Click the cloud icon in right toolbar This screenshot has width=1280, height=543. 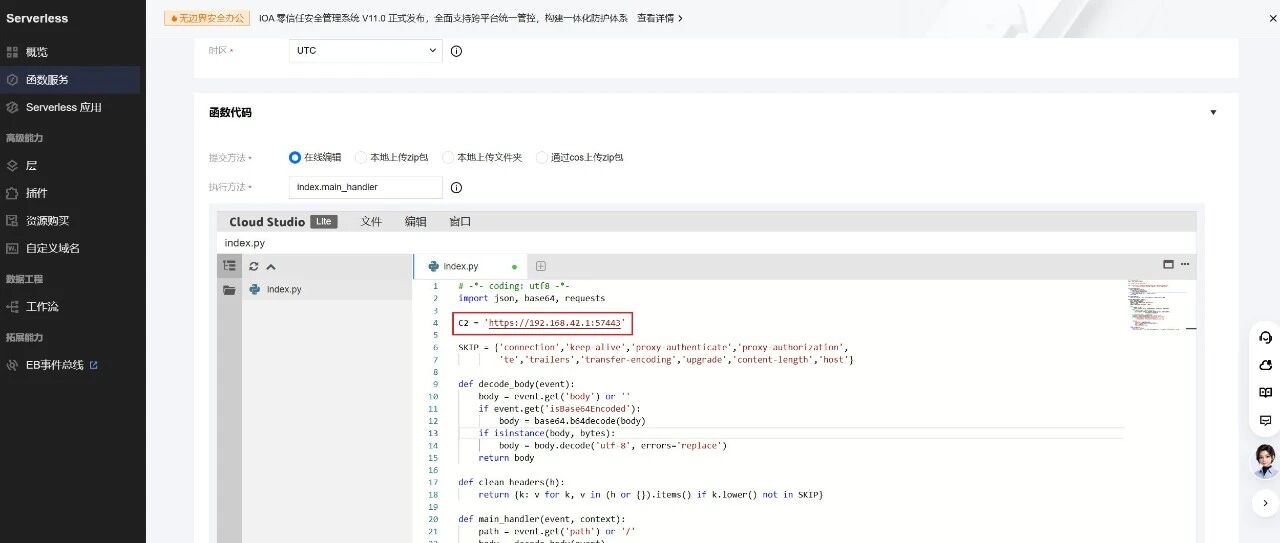pyautogui.click(x=1265, y=365)
